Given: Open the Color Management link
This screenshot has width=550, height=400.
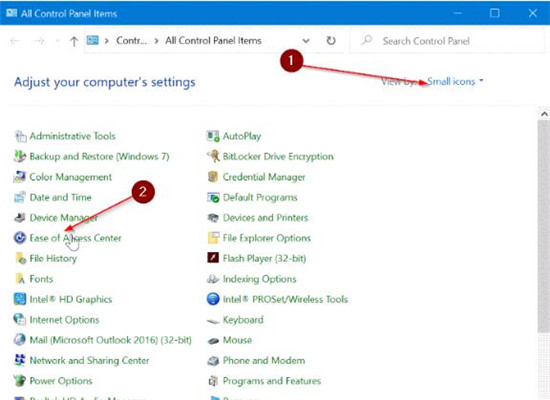Looking at the screenshot, I should tap(71, 177).
